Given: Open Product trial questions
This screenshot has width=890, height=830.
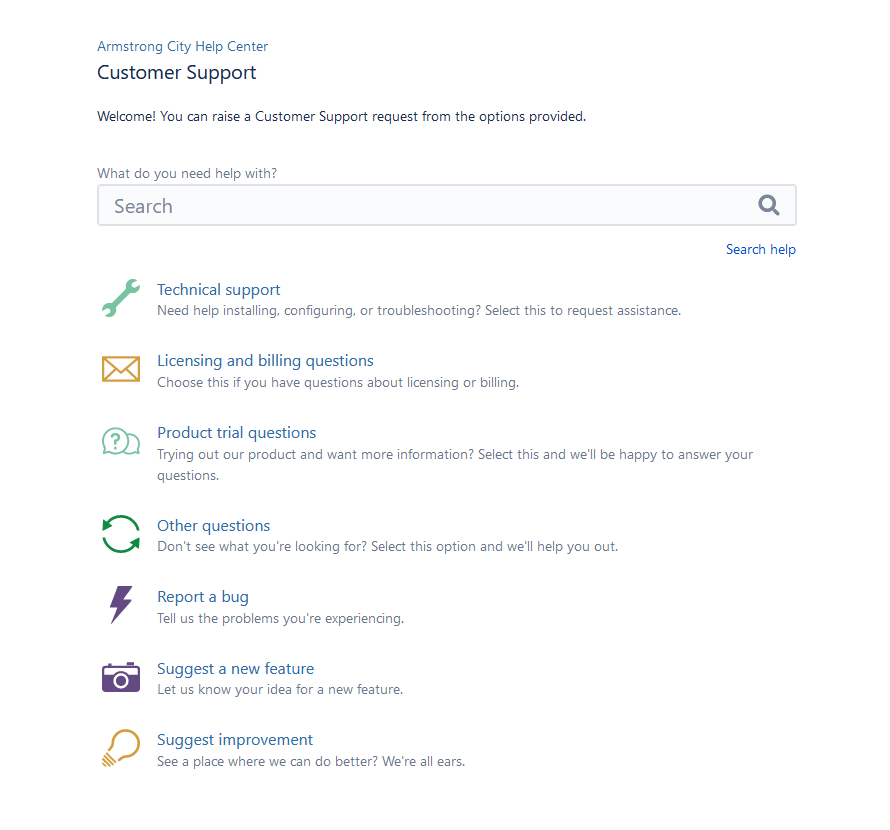Looking at the screenshot, I should tap(236, 432).
